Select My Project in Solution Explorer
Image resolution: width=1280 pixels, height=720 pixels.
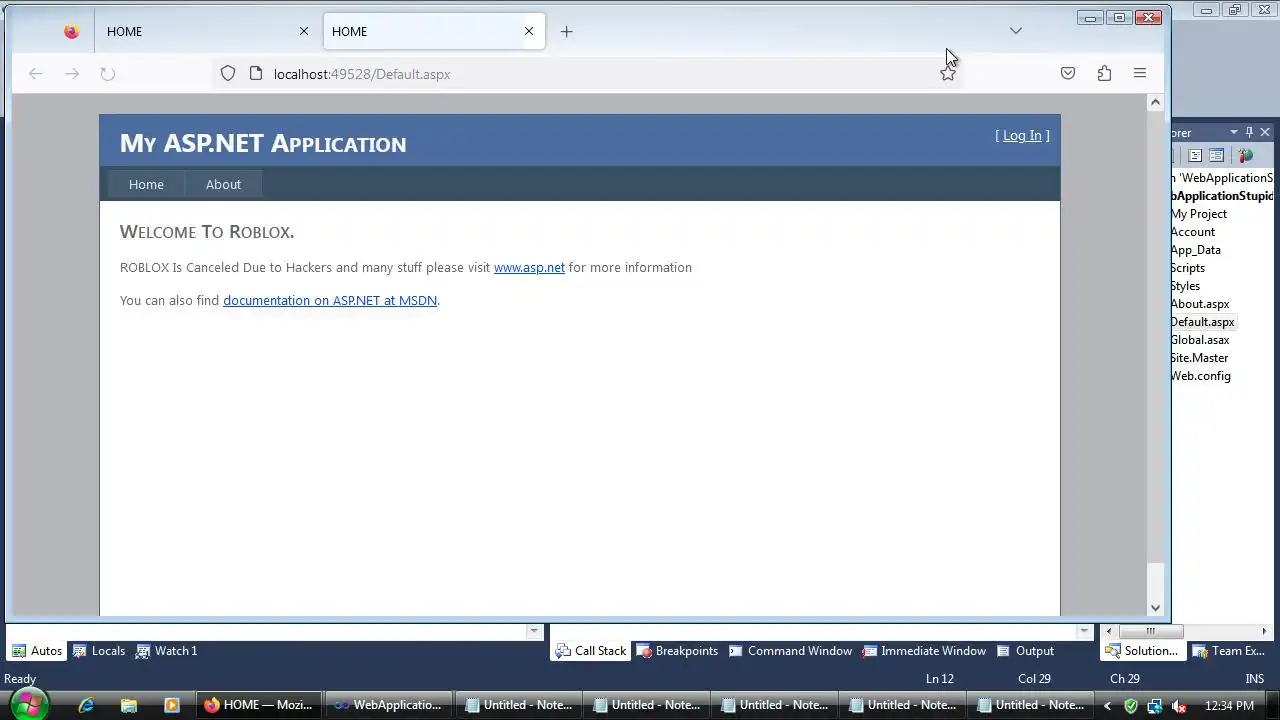coord(1199,214)
